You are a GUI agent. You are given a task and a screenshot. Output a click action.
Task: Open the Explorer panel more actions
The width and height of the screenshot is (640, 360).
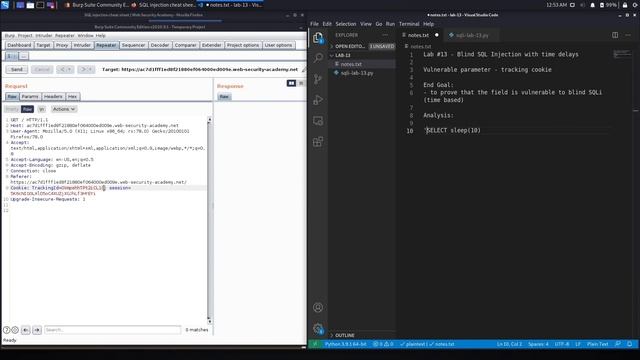385,35
